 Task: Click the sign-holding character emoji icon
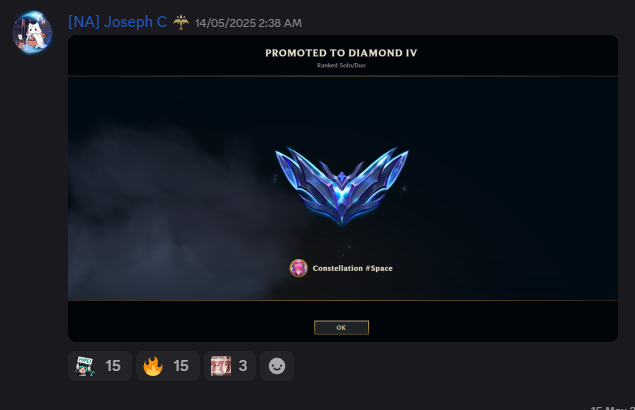tap(85, 366)
